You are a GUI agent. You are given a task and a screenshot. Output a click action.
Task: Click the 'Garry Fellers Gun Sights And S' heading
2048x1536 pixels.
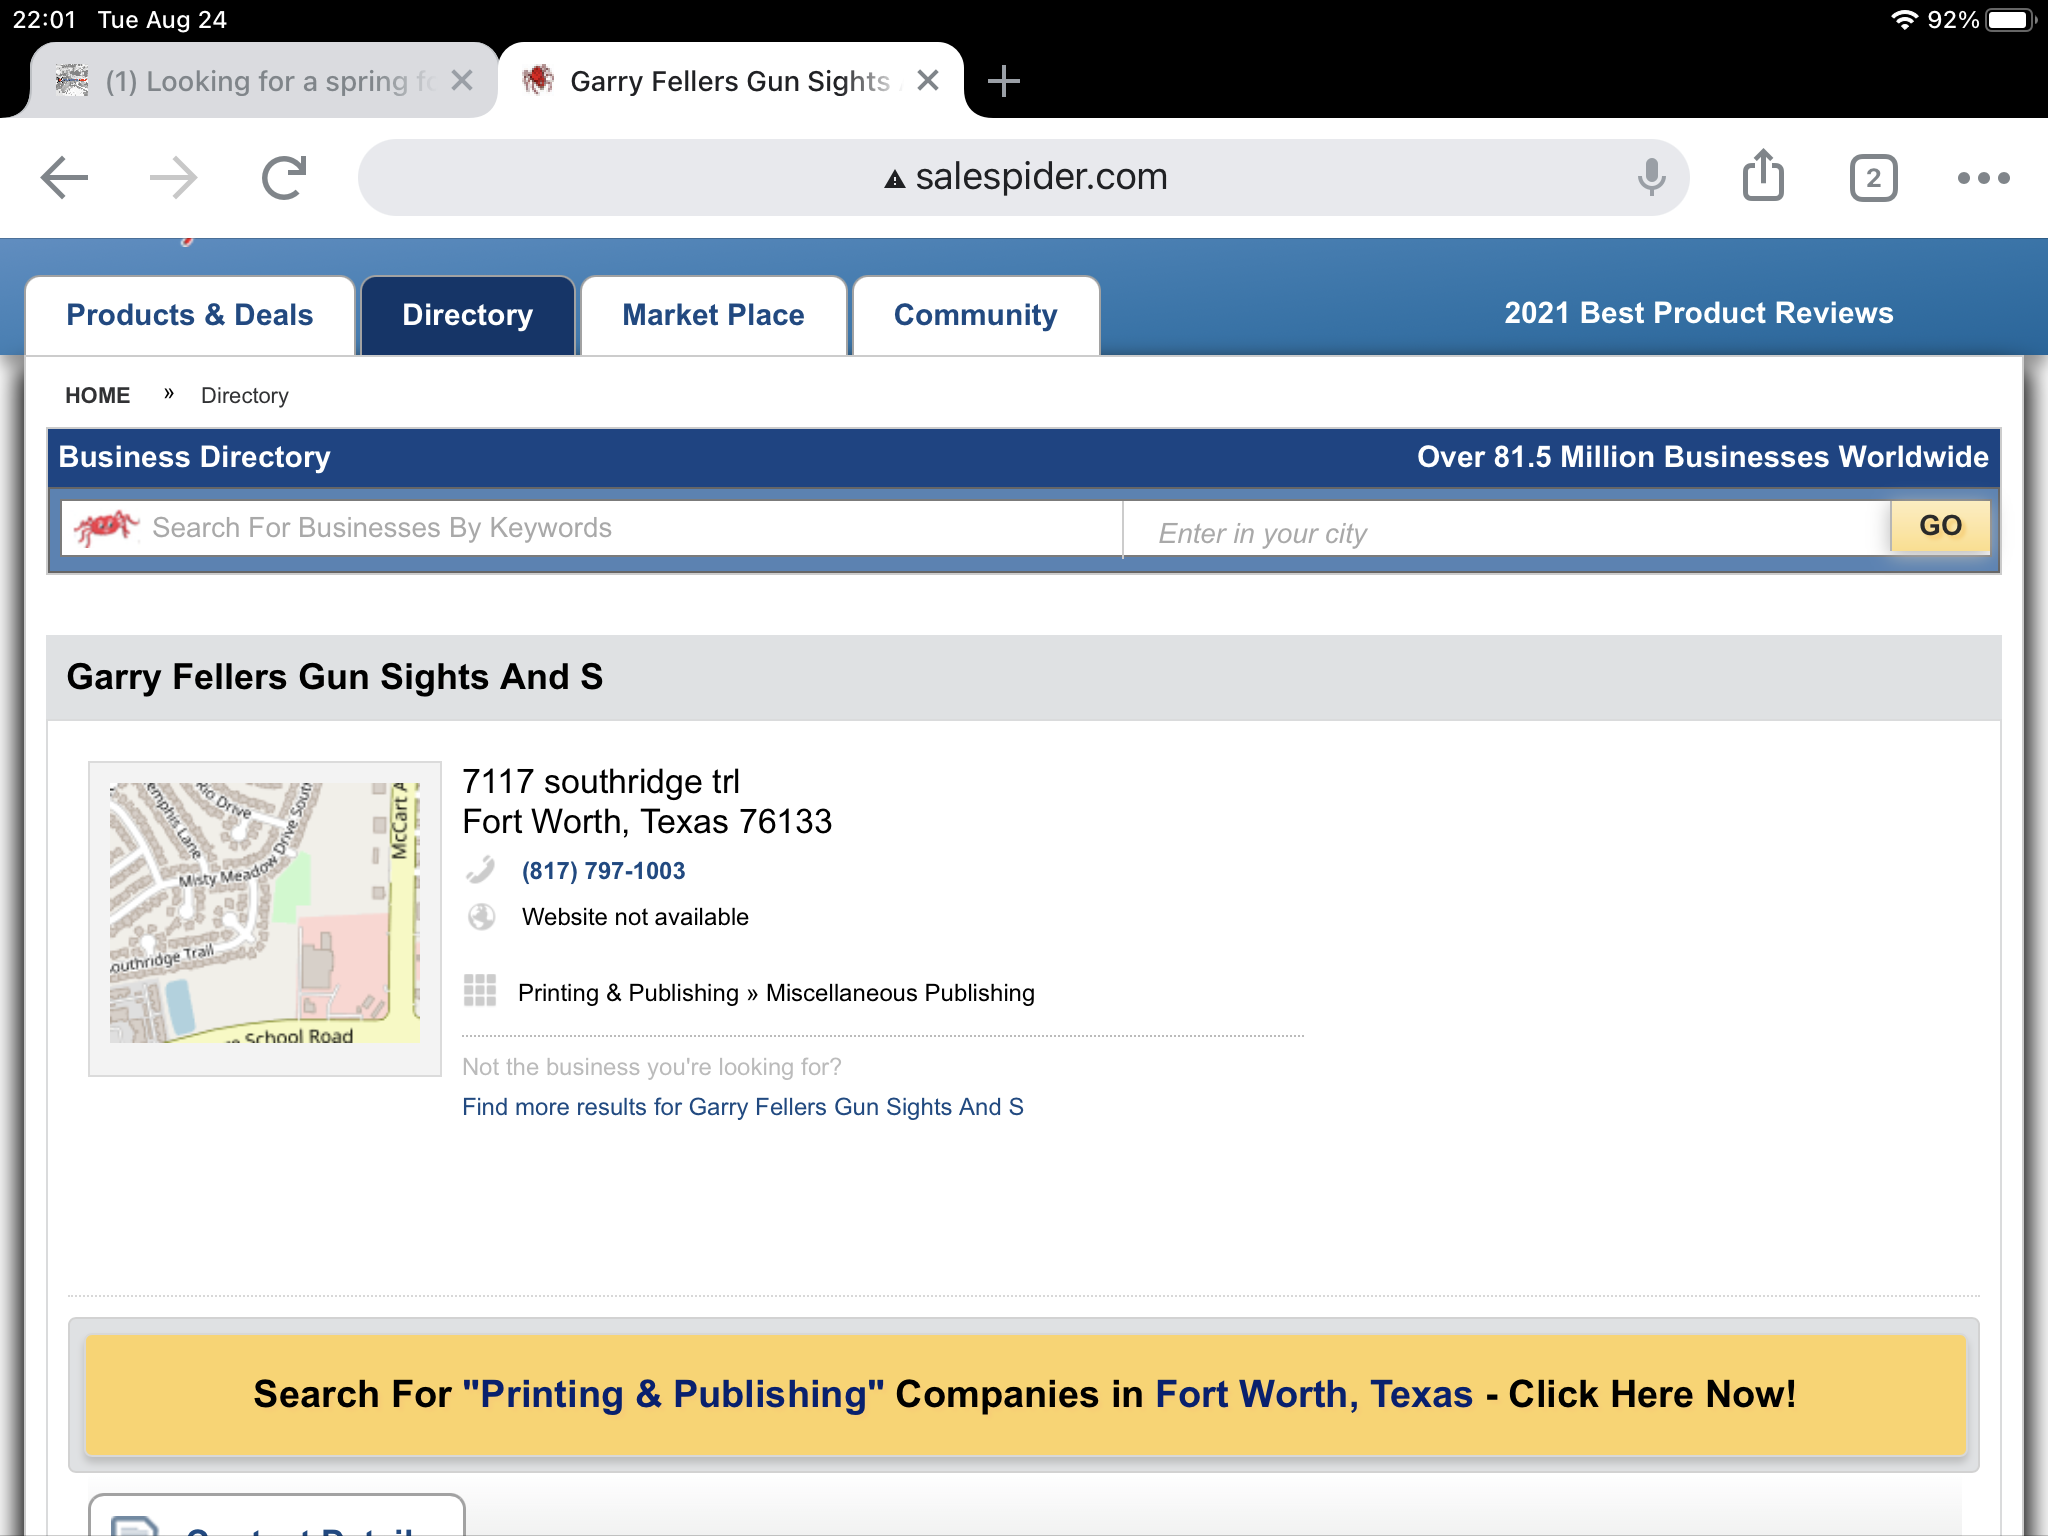[335, 677]
